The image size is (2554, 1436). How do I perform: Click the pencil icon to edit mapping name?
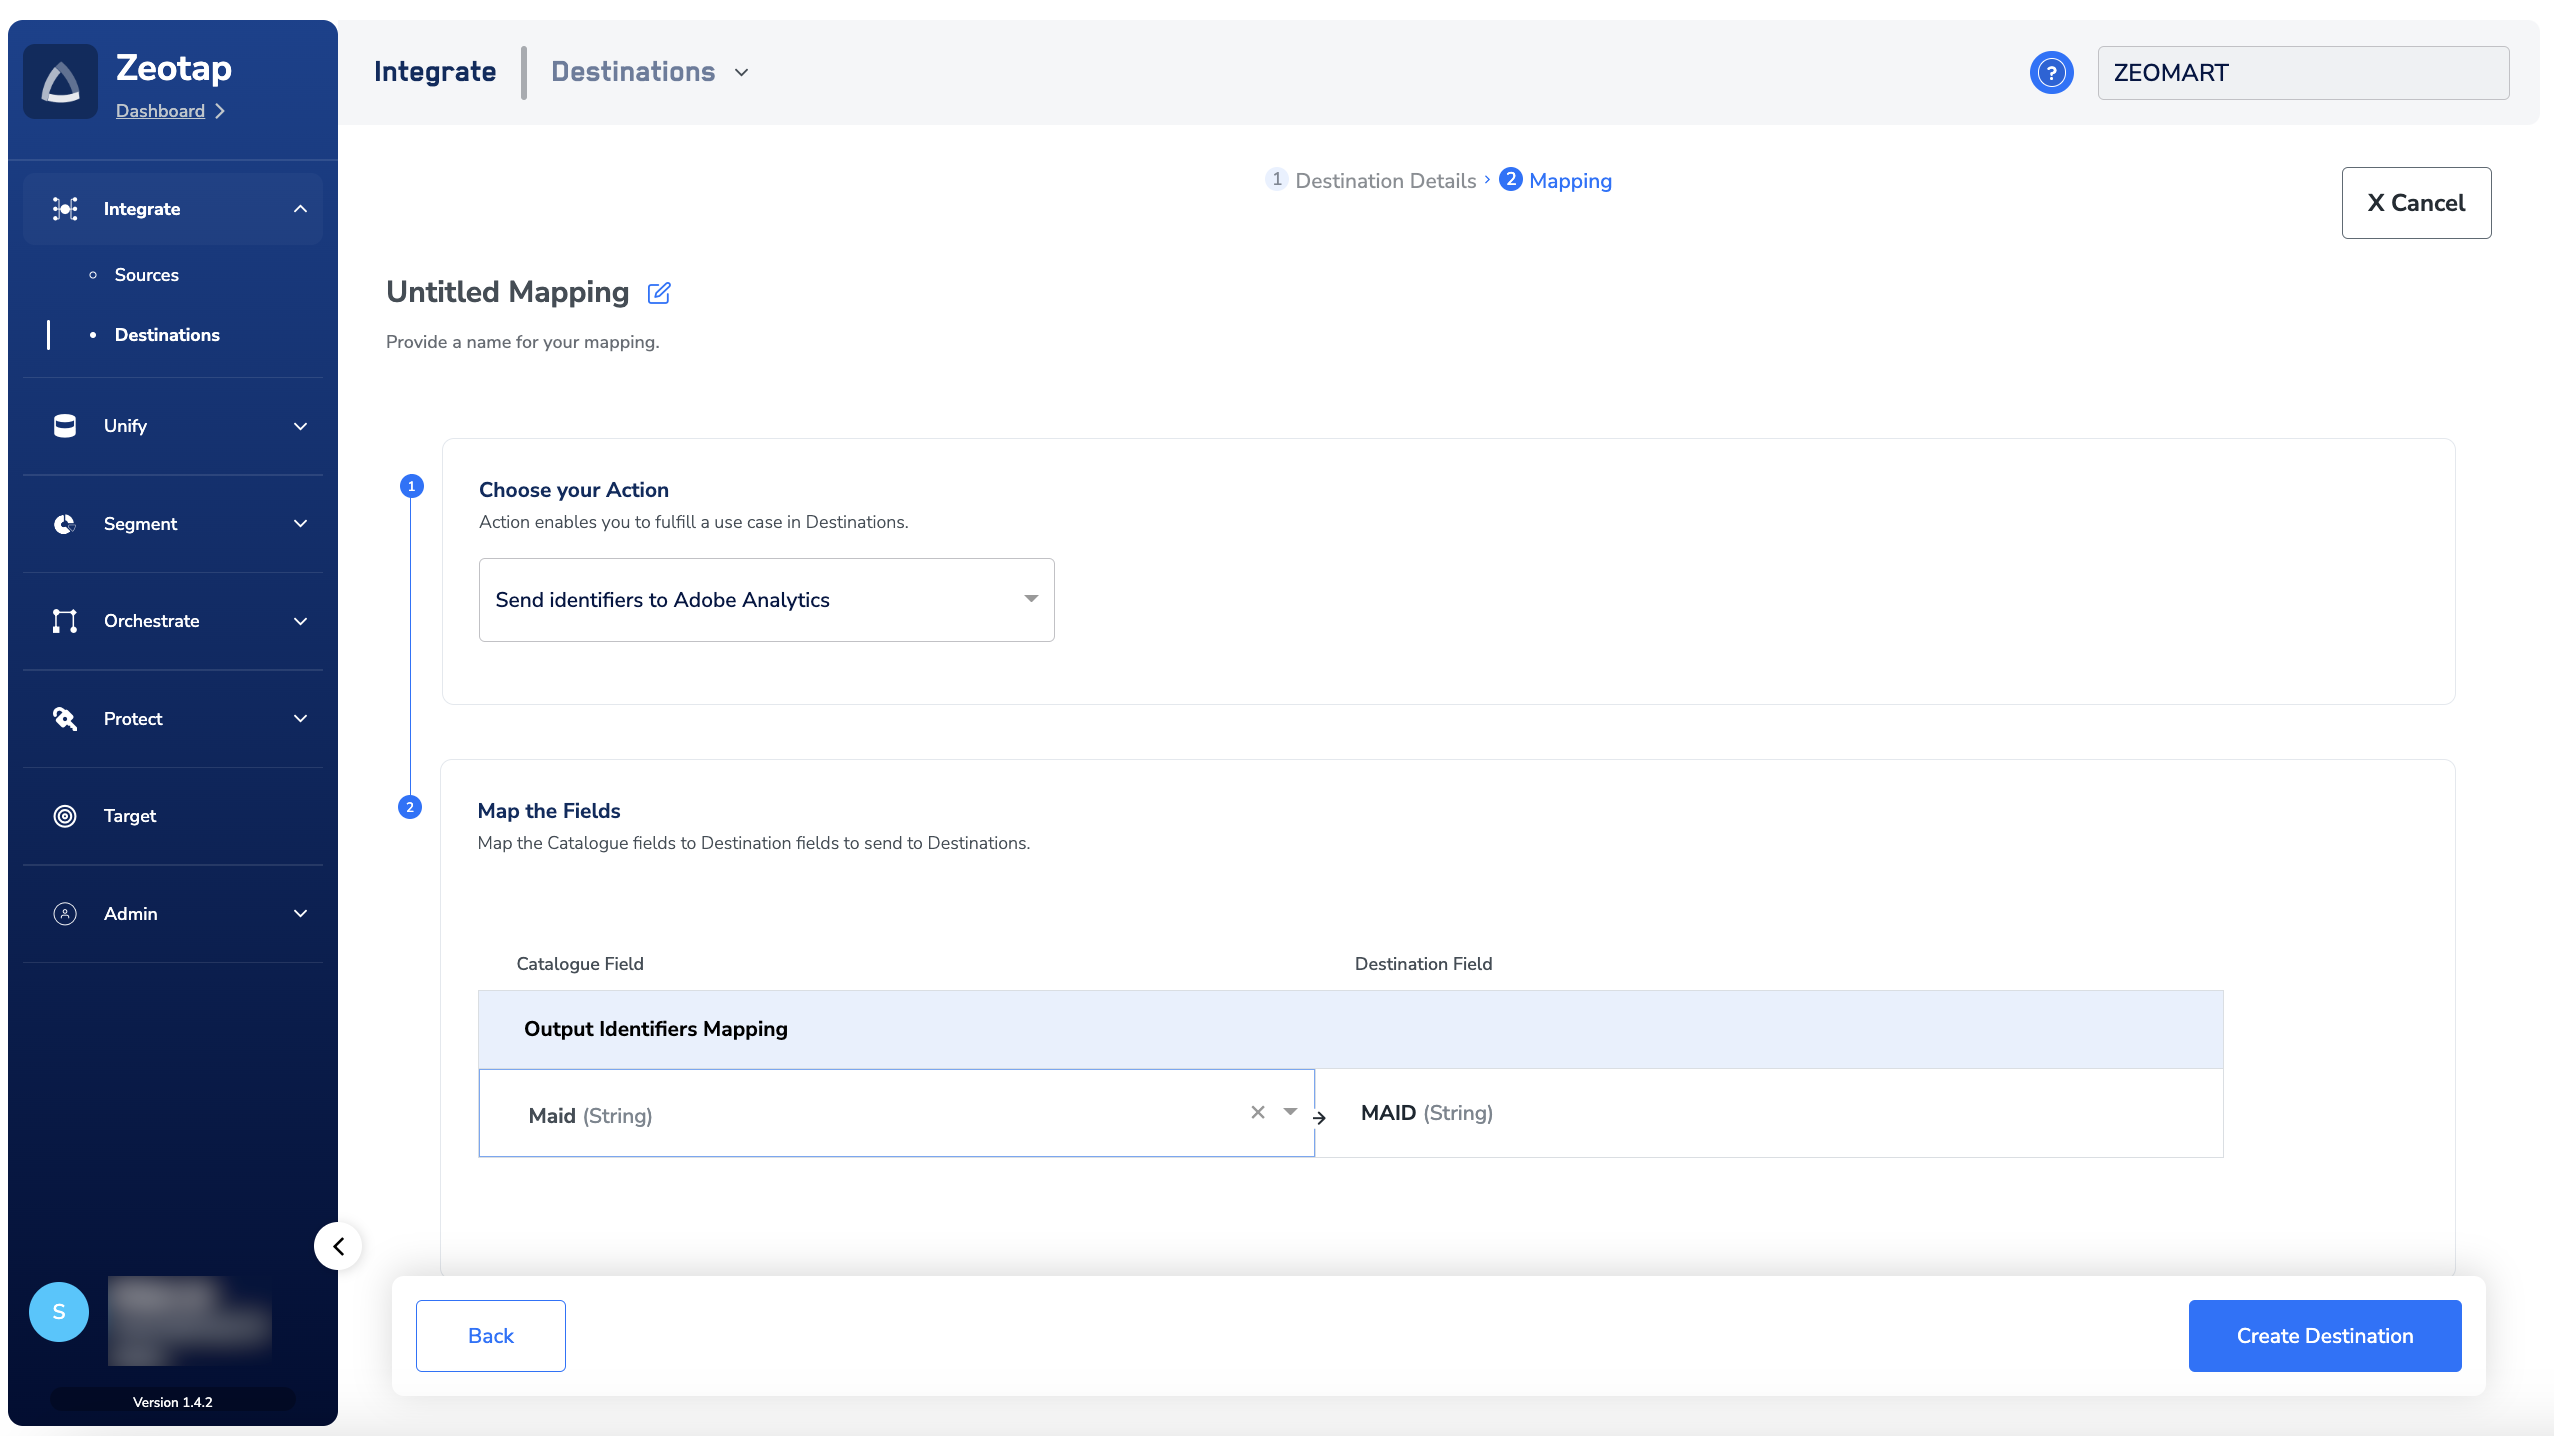pos(659,293)
